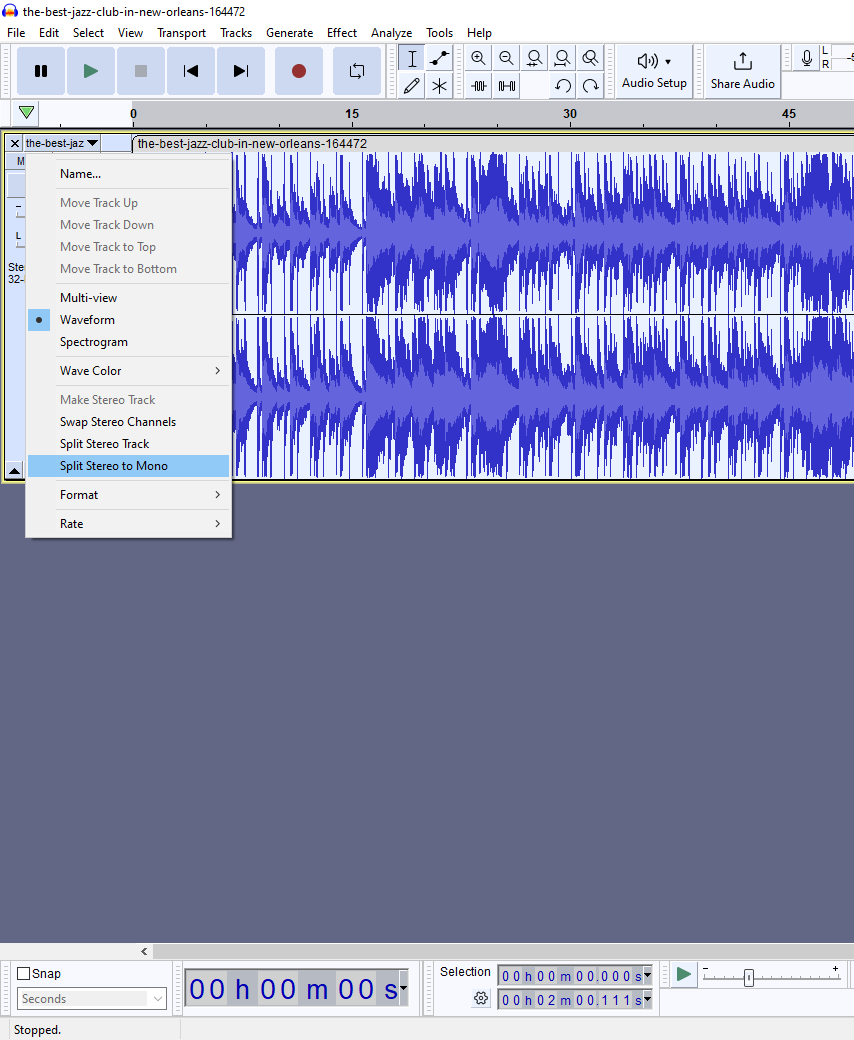Select the Waveform view option
Image resolution: width=854 pixels, height=1040 pixels.
(x=129, y=320)
